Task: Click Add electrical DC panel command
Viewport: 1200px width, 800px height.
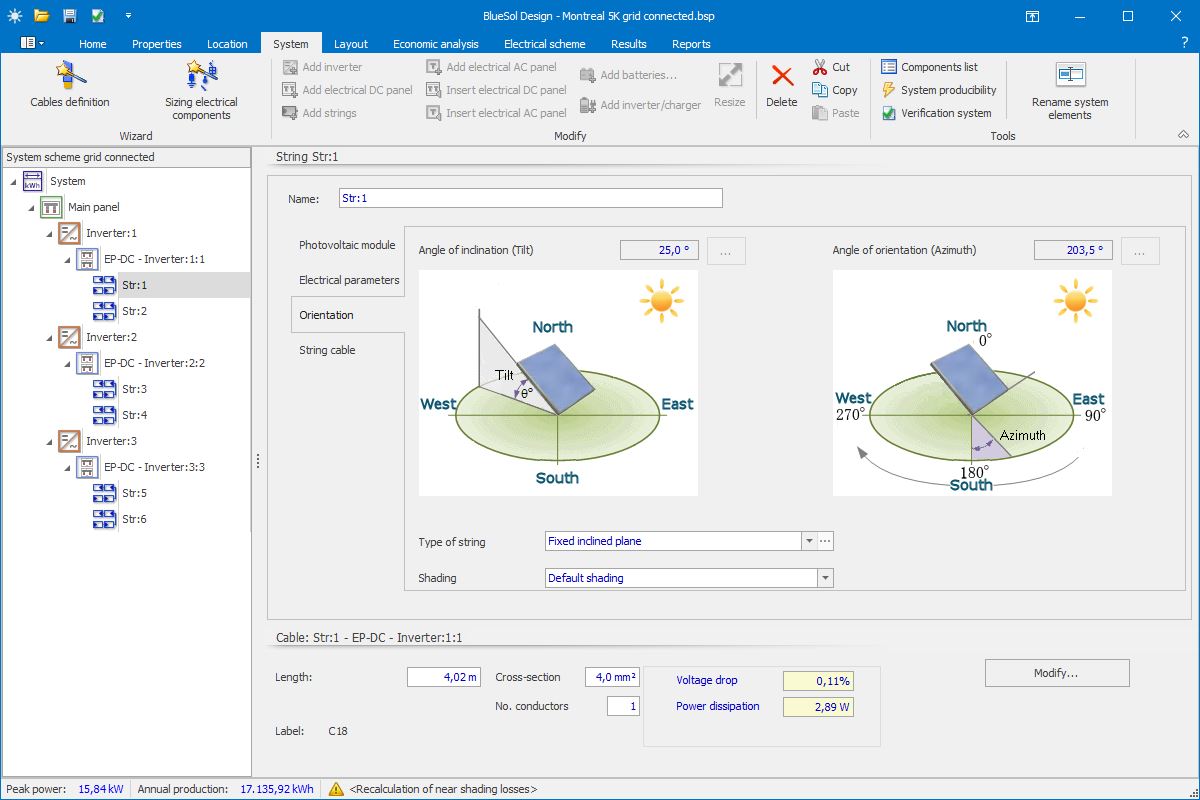Action: pyautogui.click(x=347, y=90)
